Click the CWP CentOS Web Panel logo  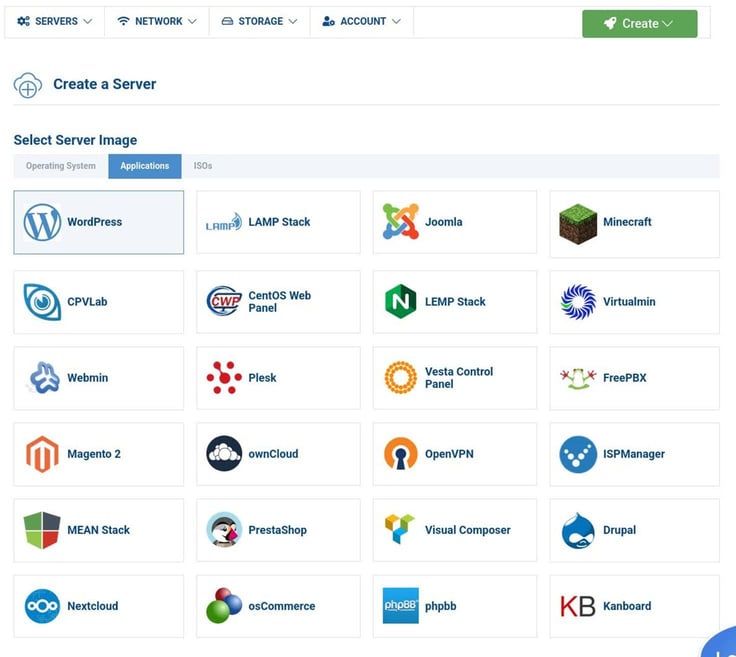[x=224, y=301]
